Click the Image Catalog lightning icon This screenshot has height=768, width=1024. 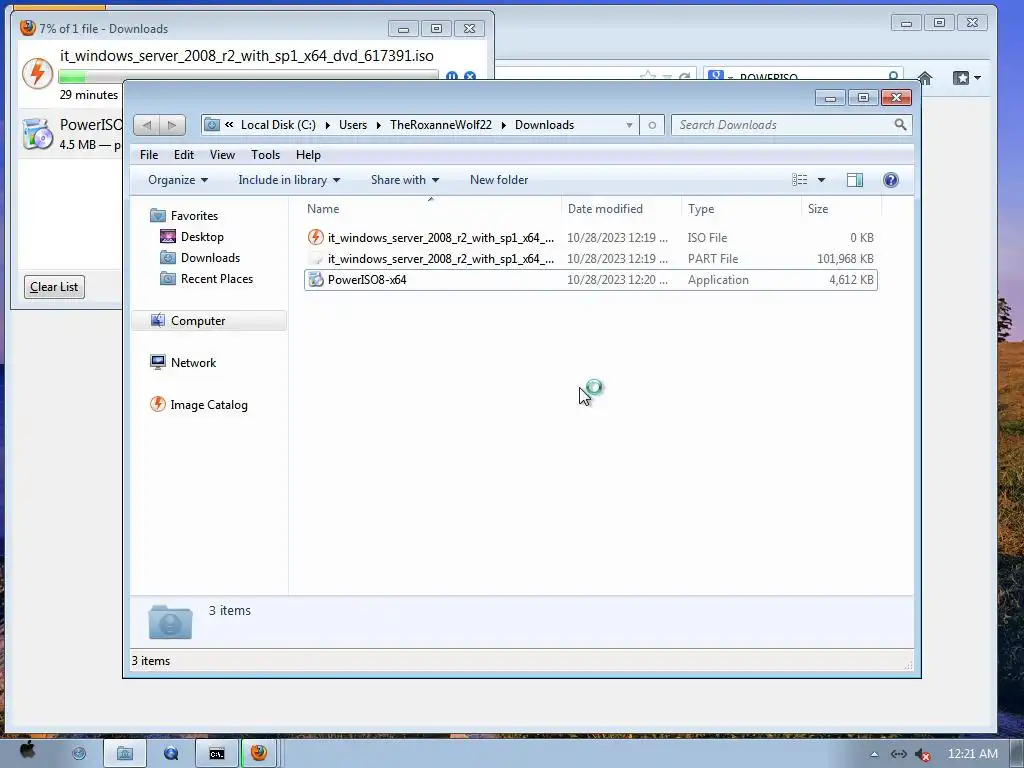click(x=157, y=404)
